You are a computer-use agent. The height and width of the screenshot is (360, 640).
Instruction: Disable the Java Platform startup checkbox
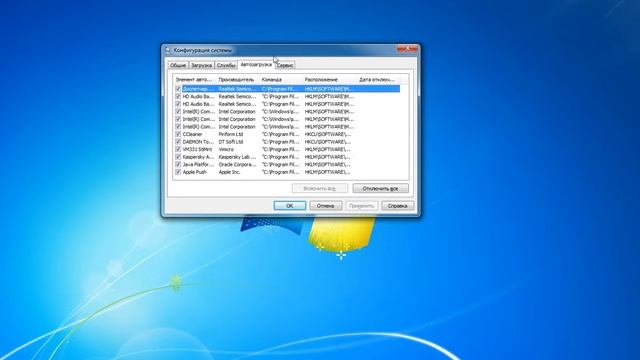(x=178, y=164)
